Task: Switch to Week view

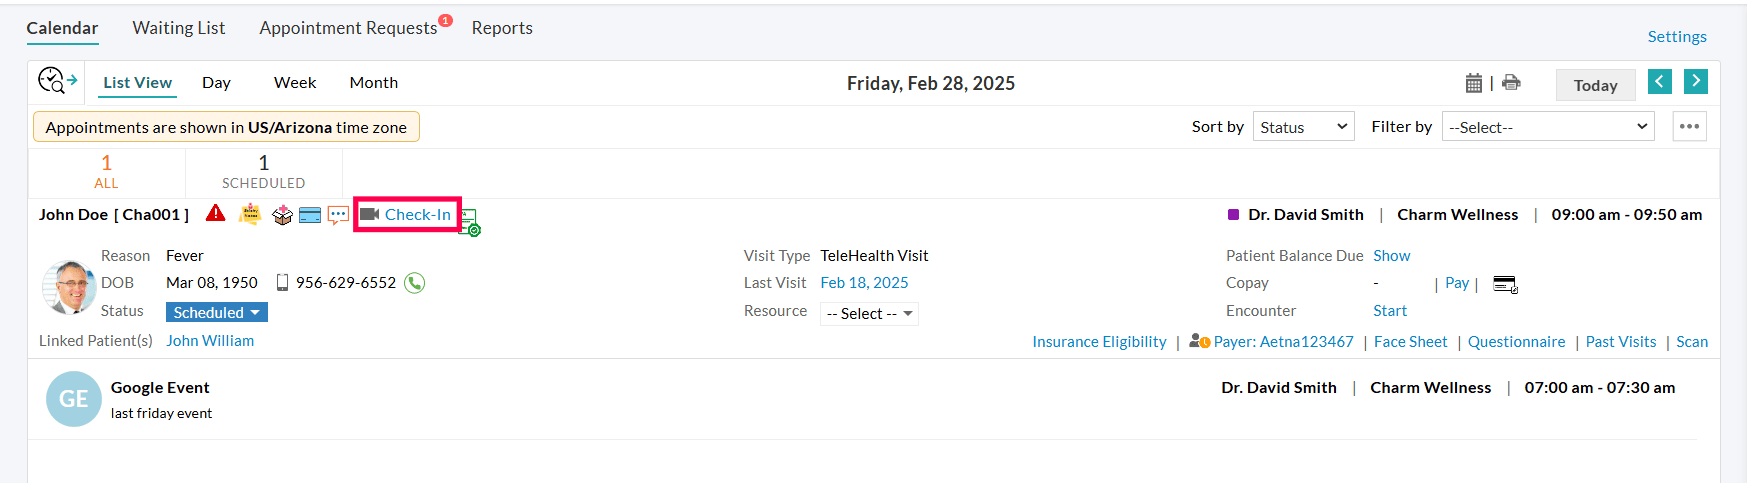Action: point(295,83)
